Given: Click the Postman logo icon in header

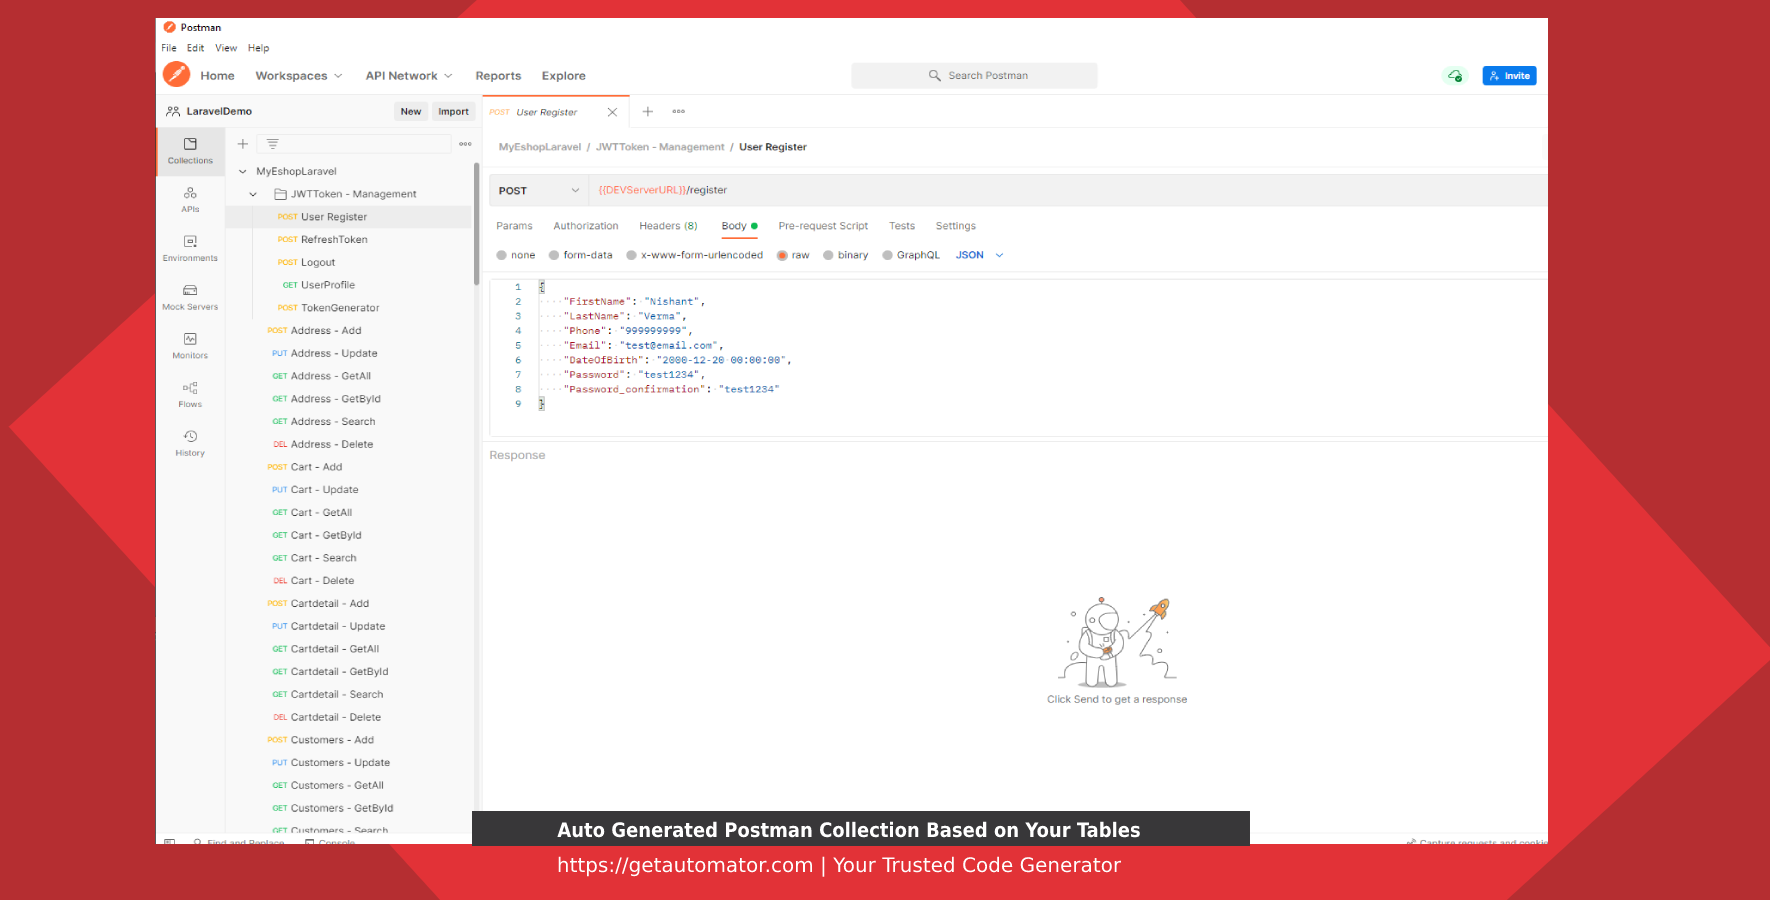Looking at the screenshot, I should click(176, 75).
